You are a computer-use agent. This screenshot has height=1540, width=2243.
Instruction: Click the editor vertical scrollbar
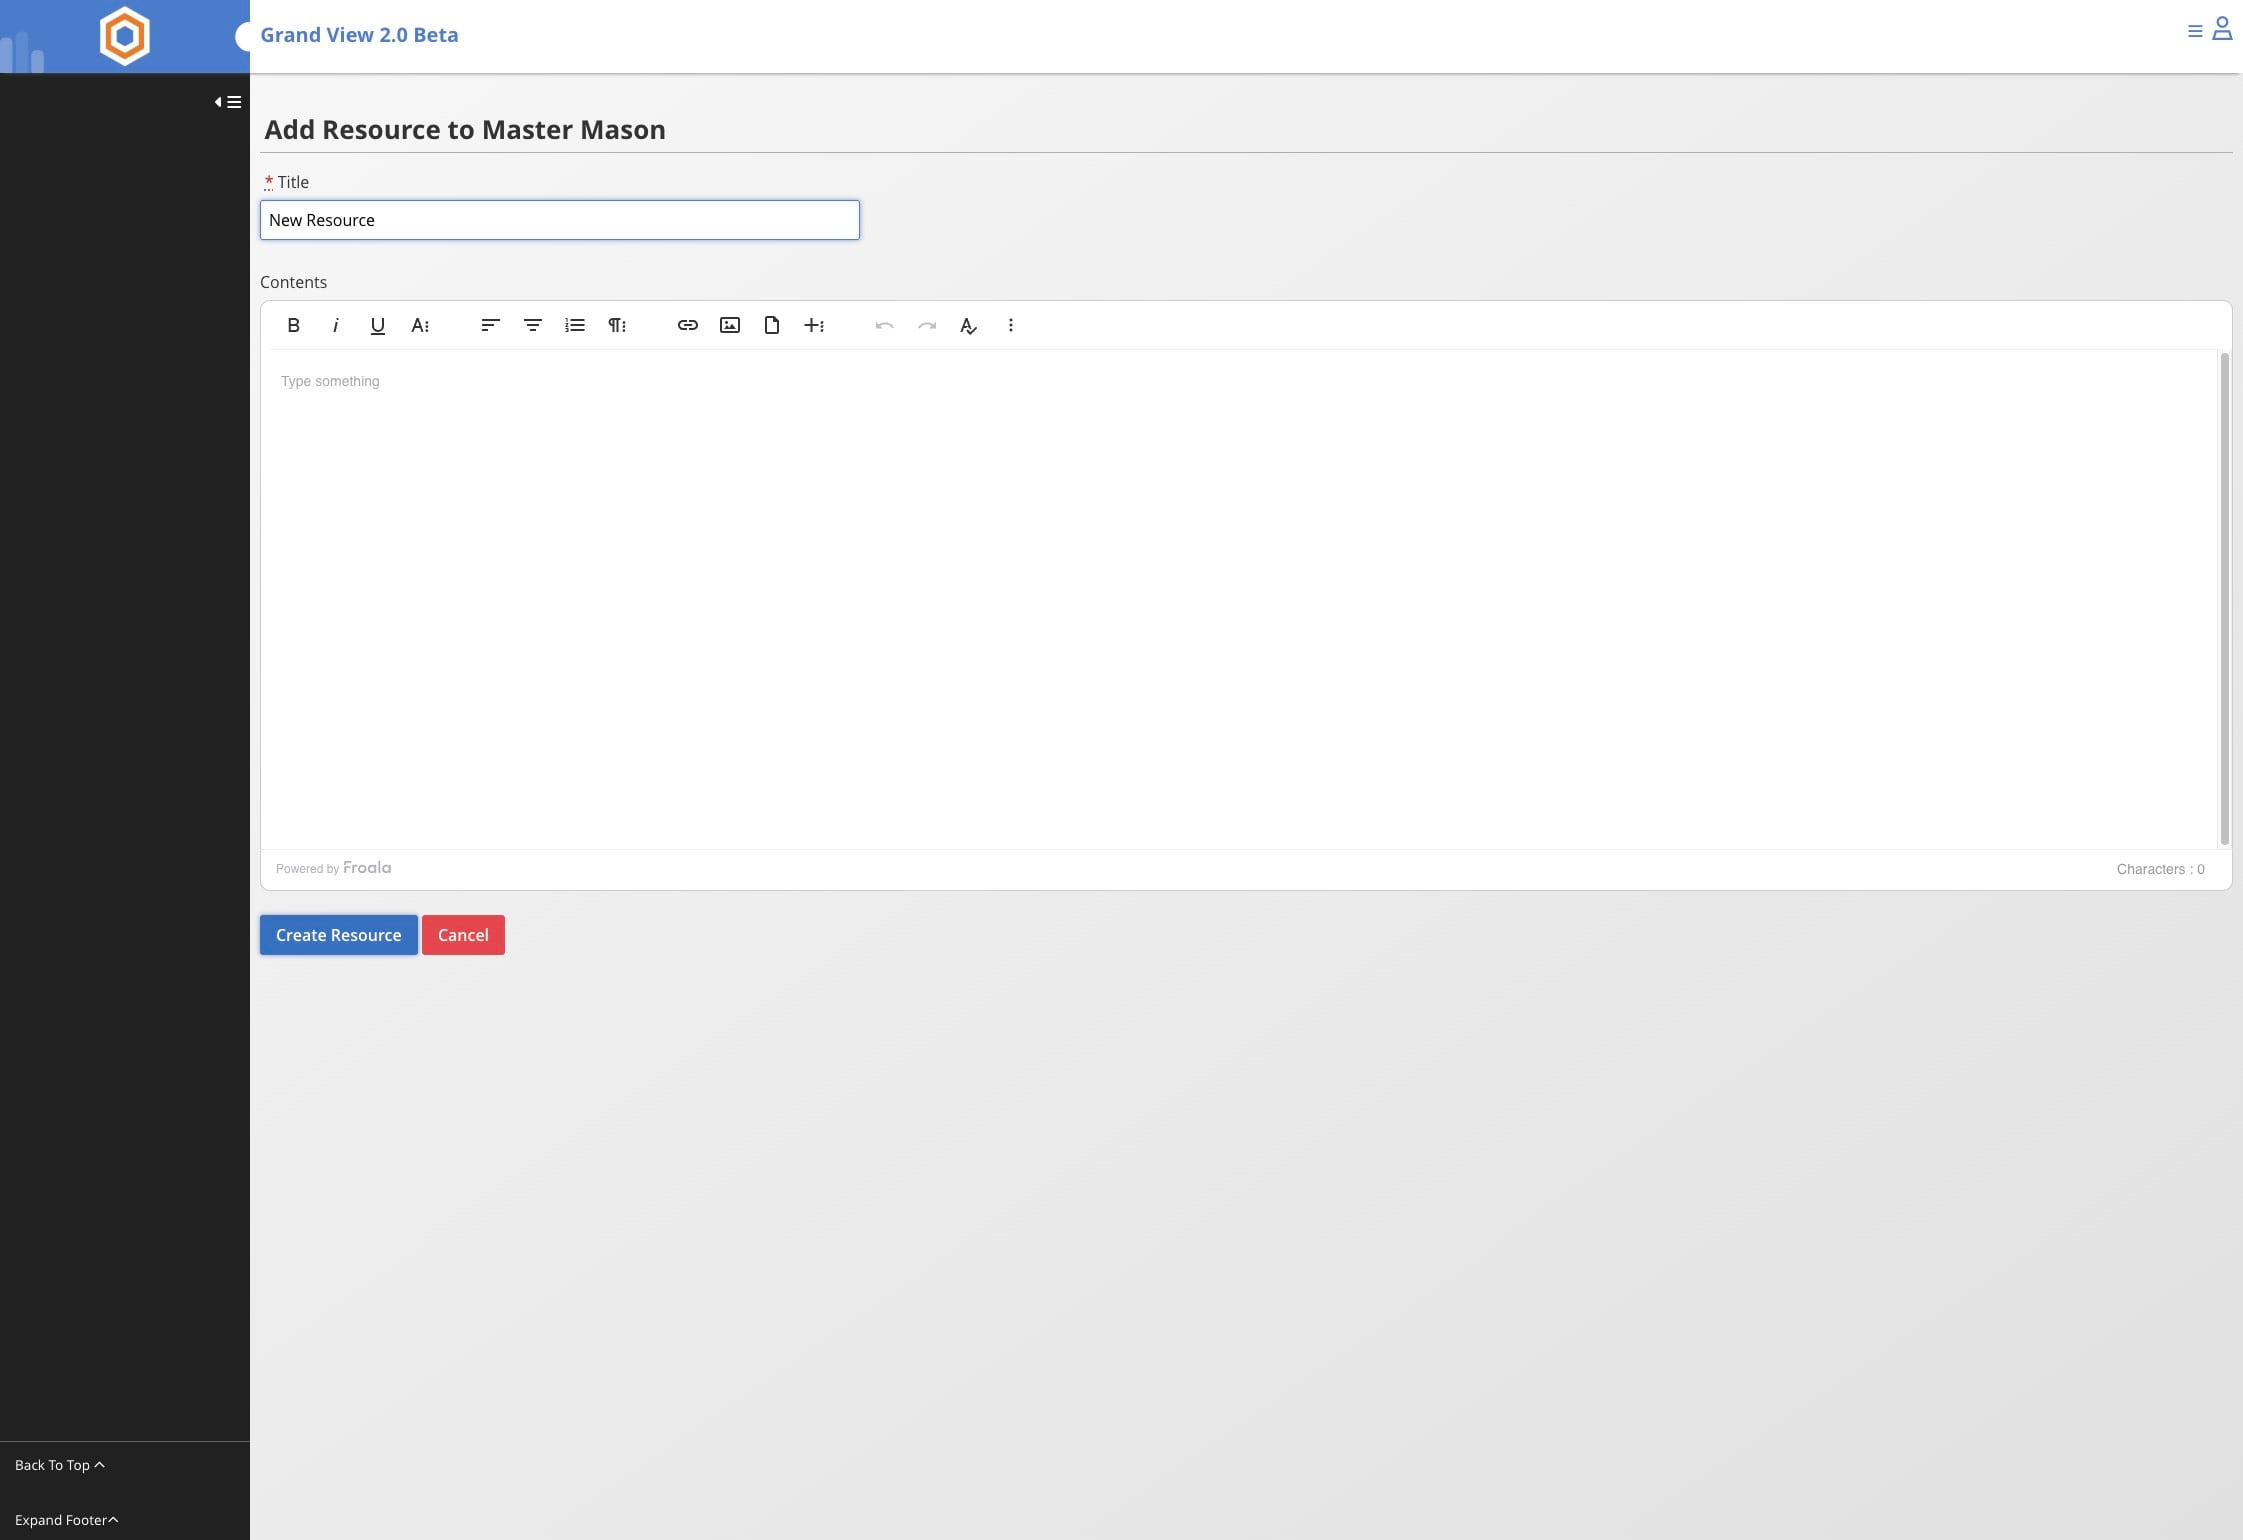click(2224, 598)
